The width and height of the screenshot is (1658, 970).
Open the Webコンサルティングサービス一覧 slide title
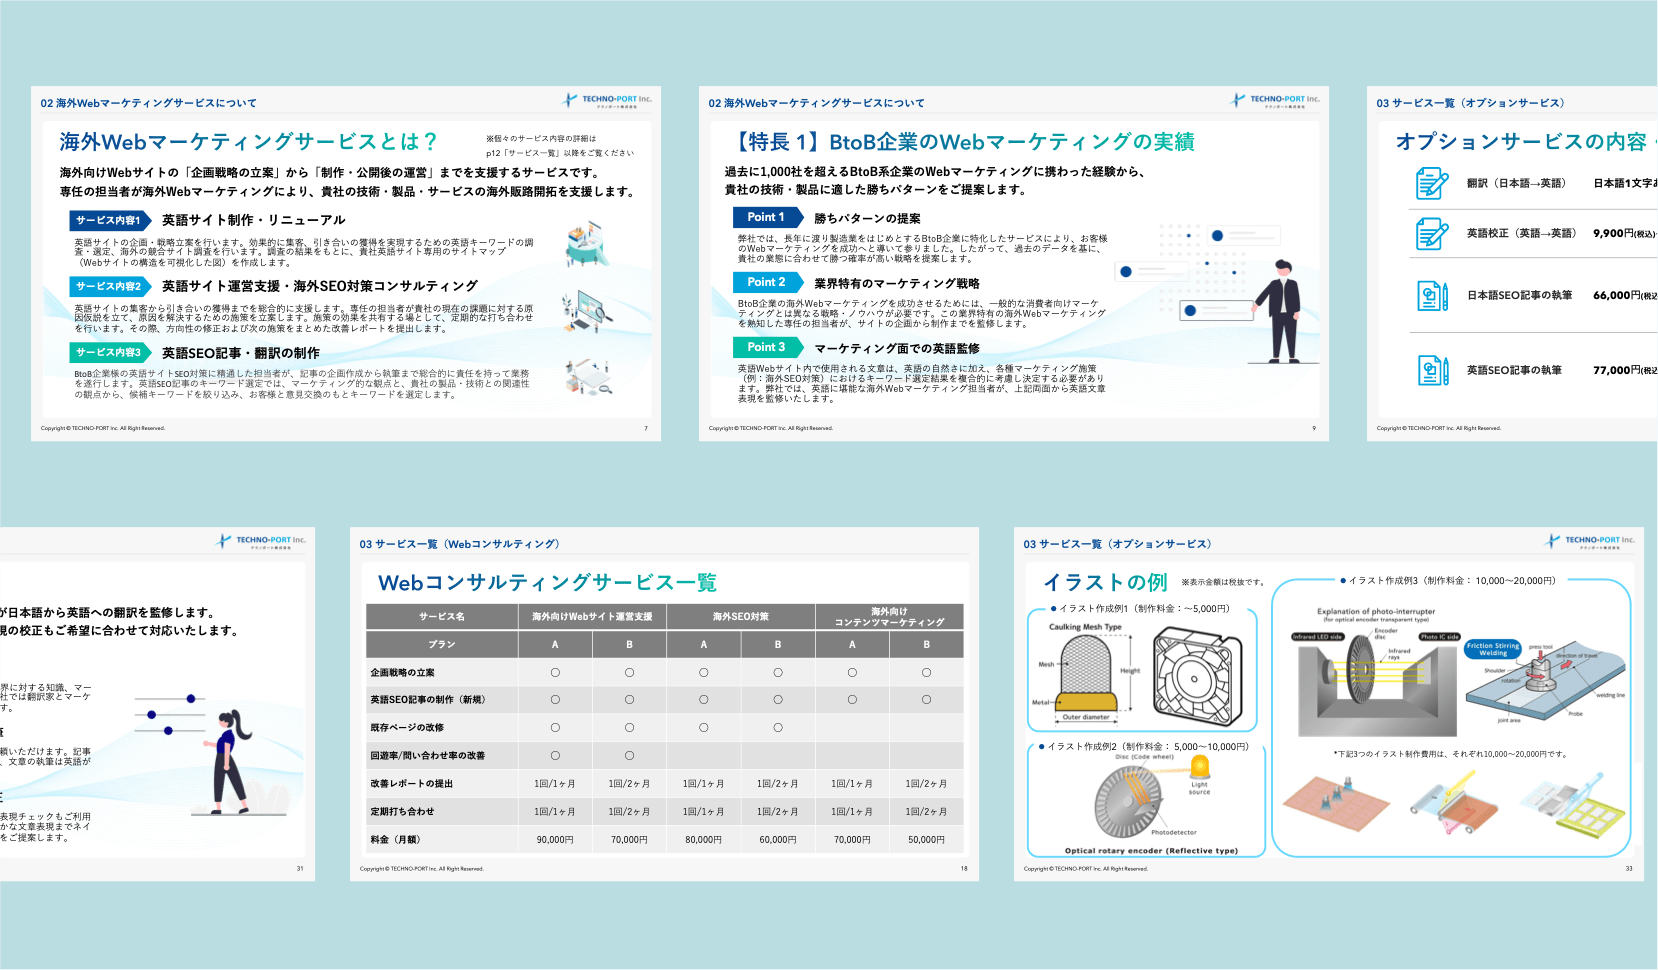[x=547, y=583]
